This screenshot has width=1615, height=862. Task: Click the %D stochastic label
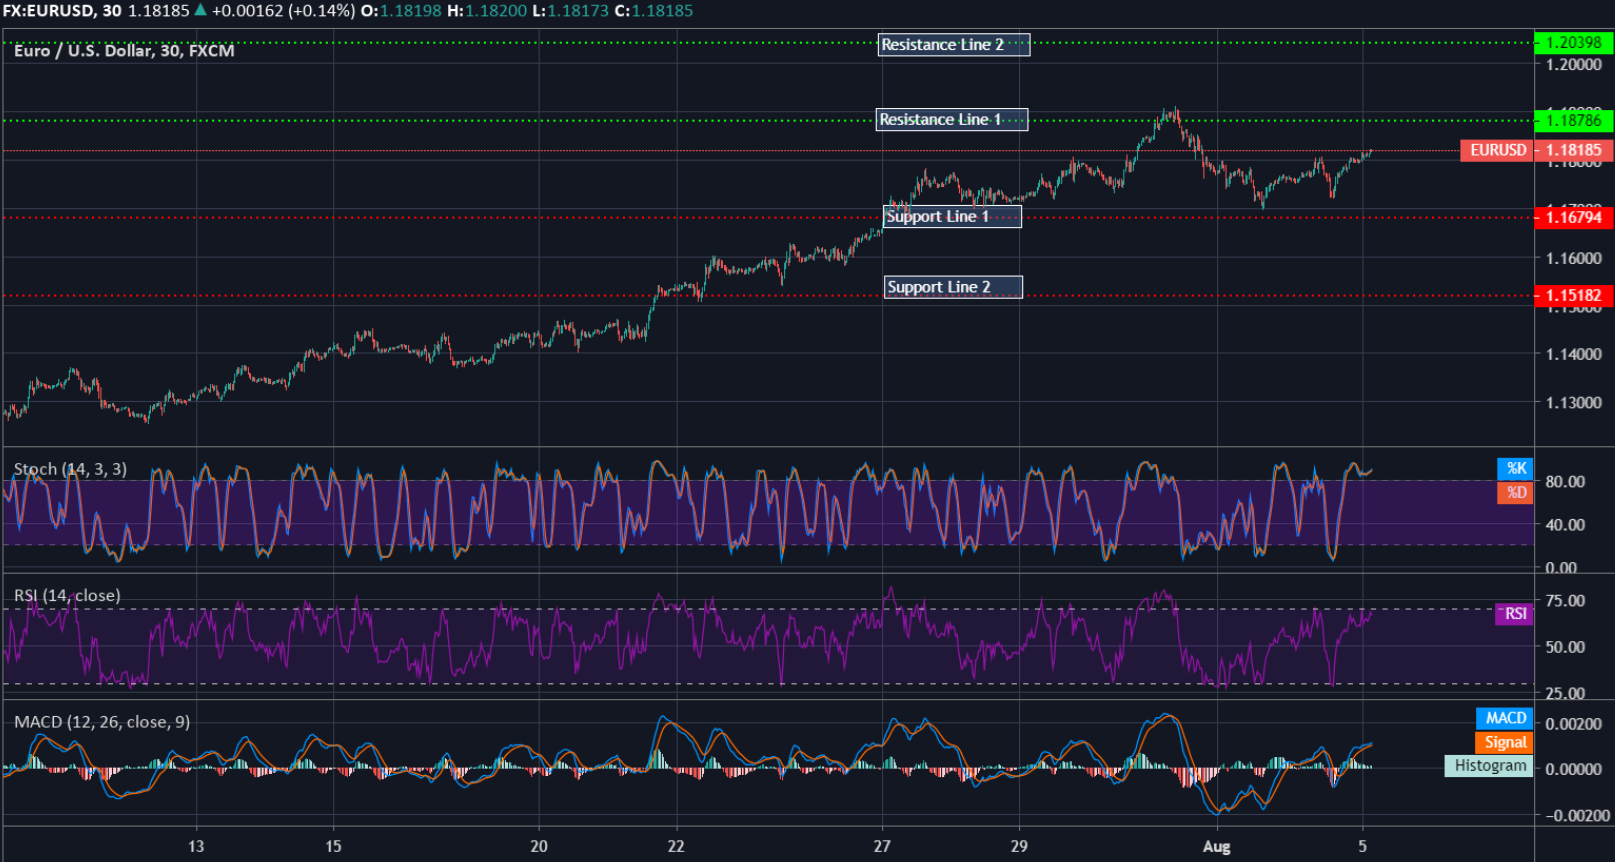click(x=1515, y=492)
